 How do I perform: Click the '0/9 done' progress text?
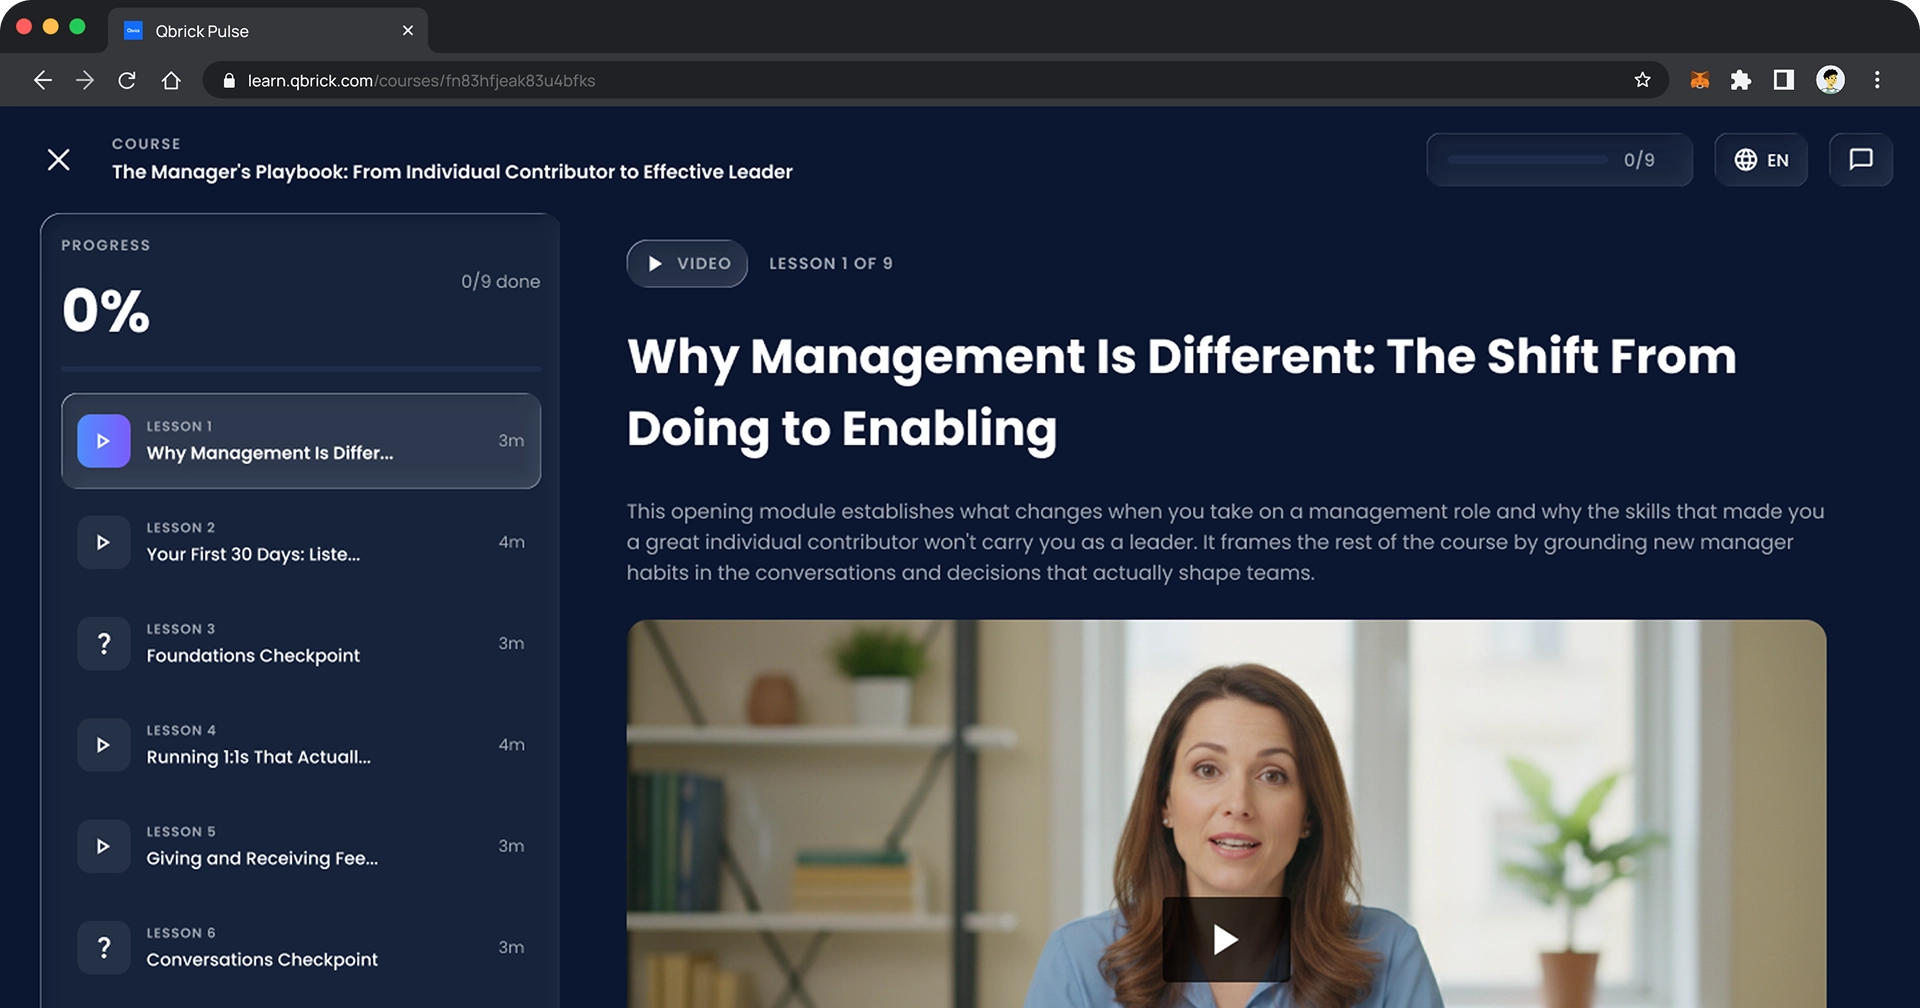500,282
